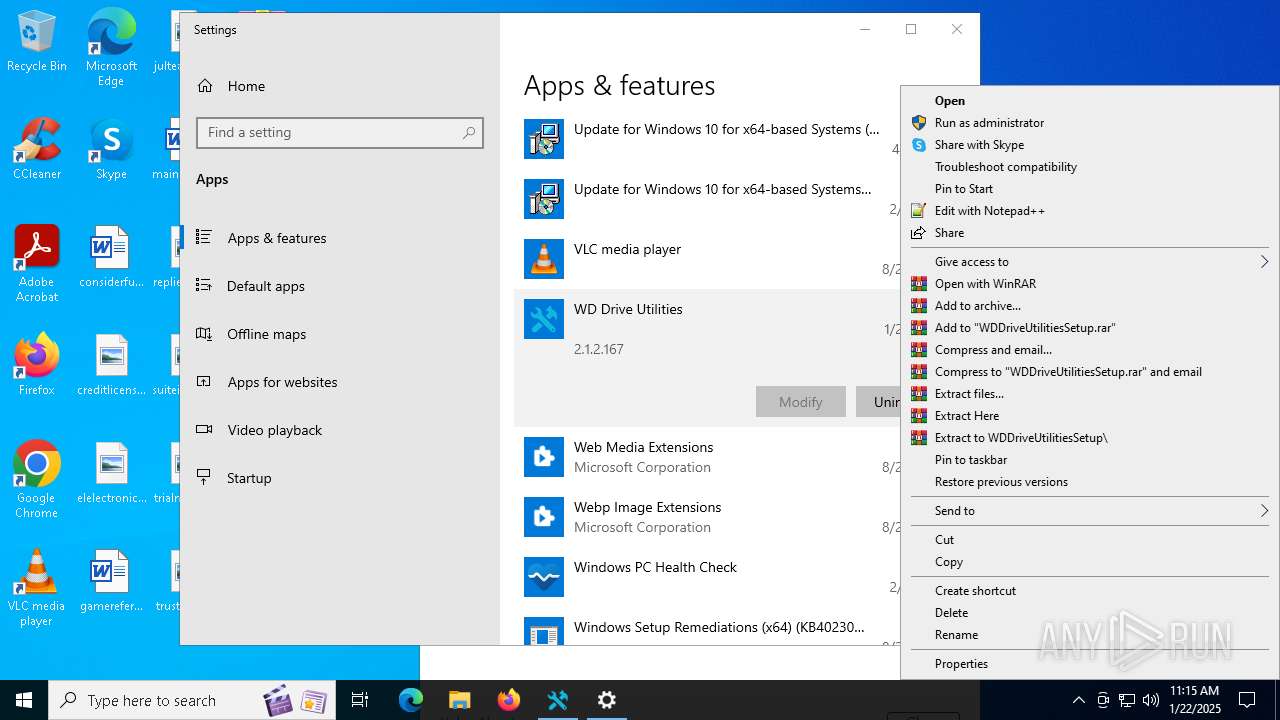Select Compress and email...
1280x720 pixels.
pos(1090,350)
